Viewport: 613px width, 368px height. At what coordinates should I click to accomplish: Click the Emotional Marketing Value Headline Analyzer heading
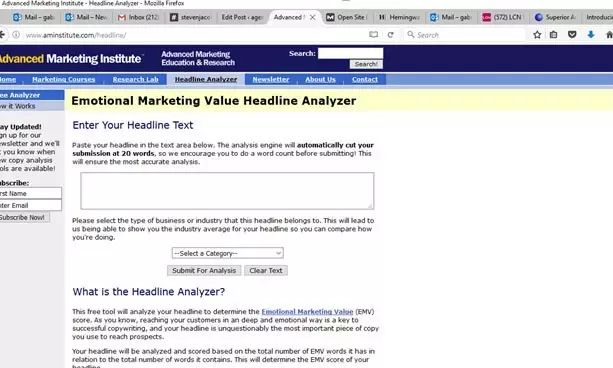pyautogui.click(x=213, y=101)
